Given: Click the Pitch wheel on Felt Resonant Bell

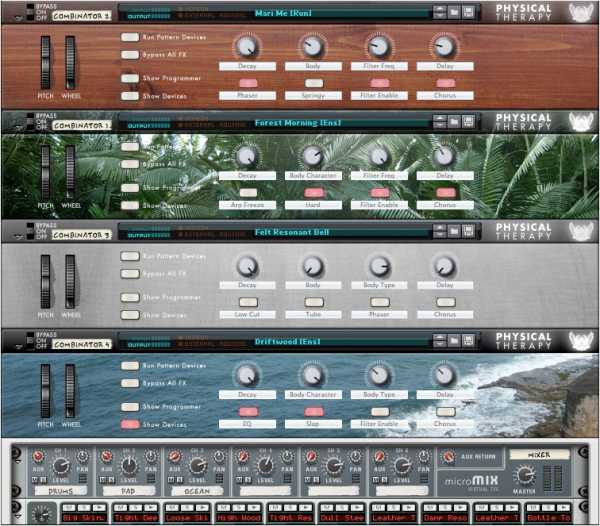Looking at the screenshot, I should (x=46, y=282).
